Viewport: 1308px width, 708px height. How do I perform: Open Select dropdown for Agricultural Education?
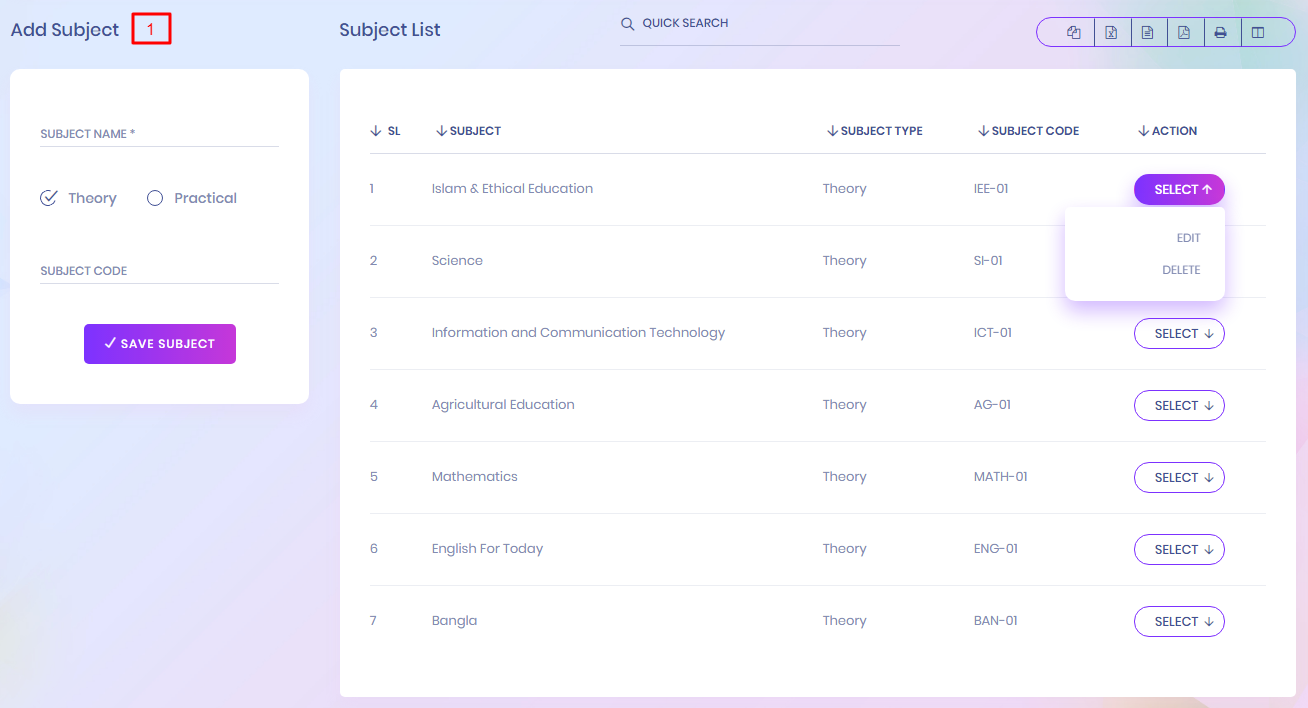(x=1179, y=405)
